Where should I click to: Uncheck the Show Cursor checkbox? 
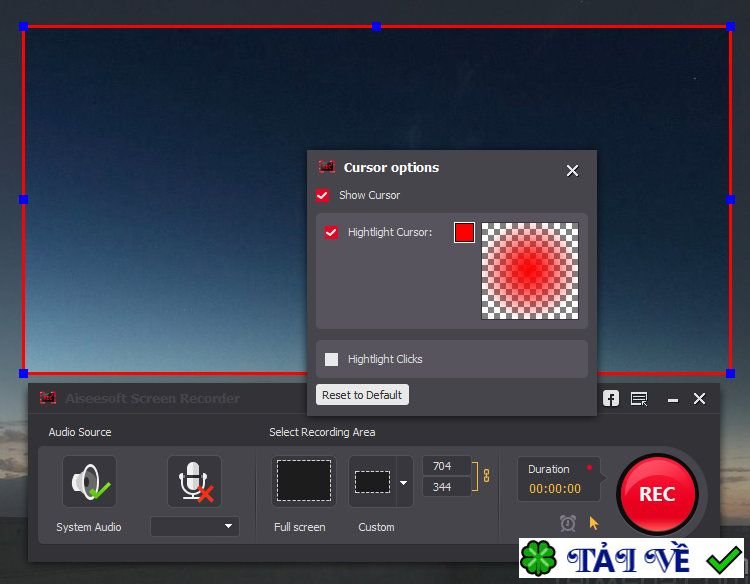click(323, 195)
